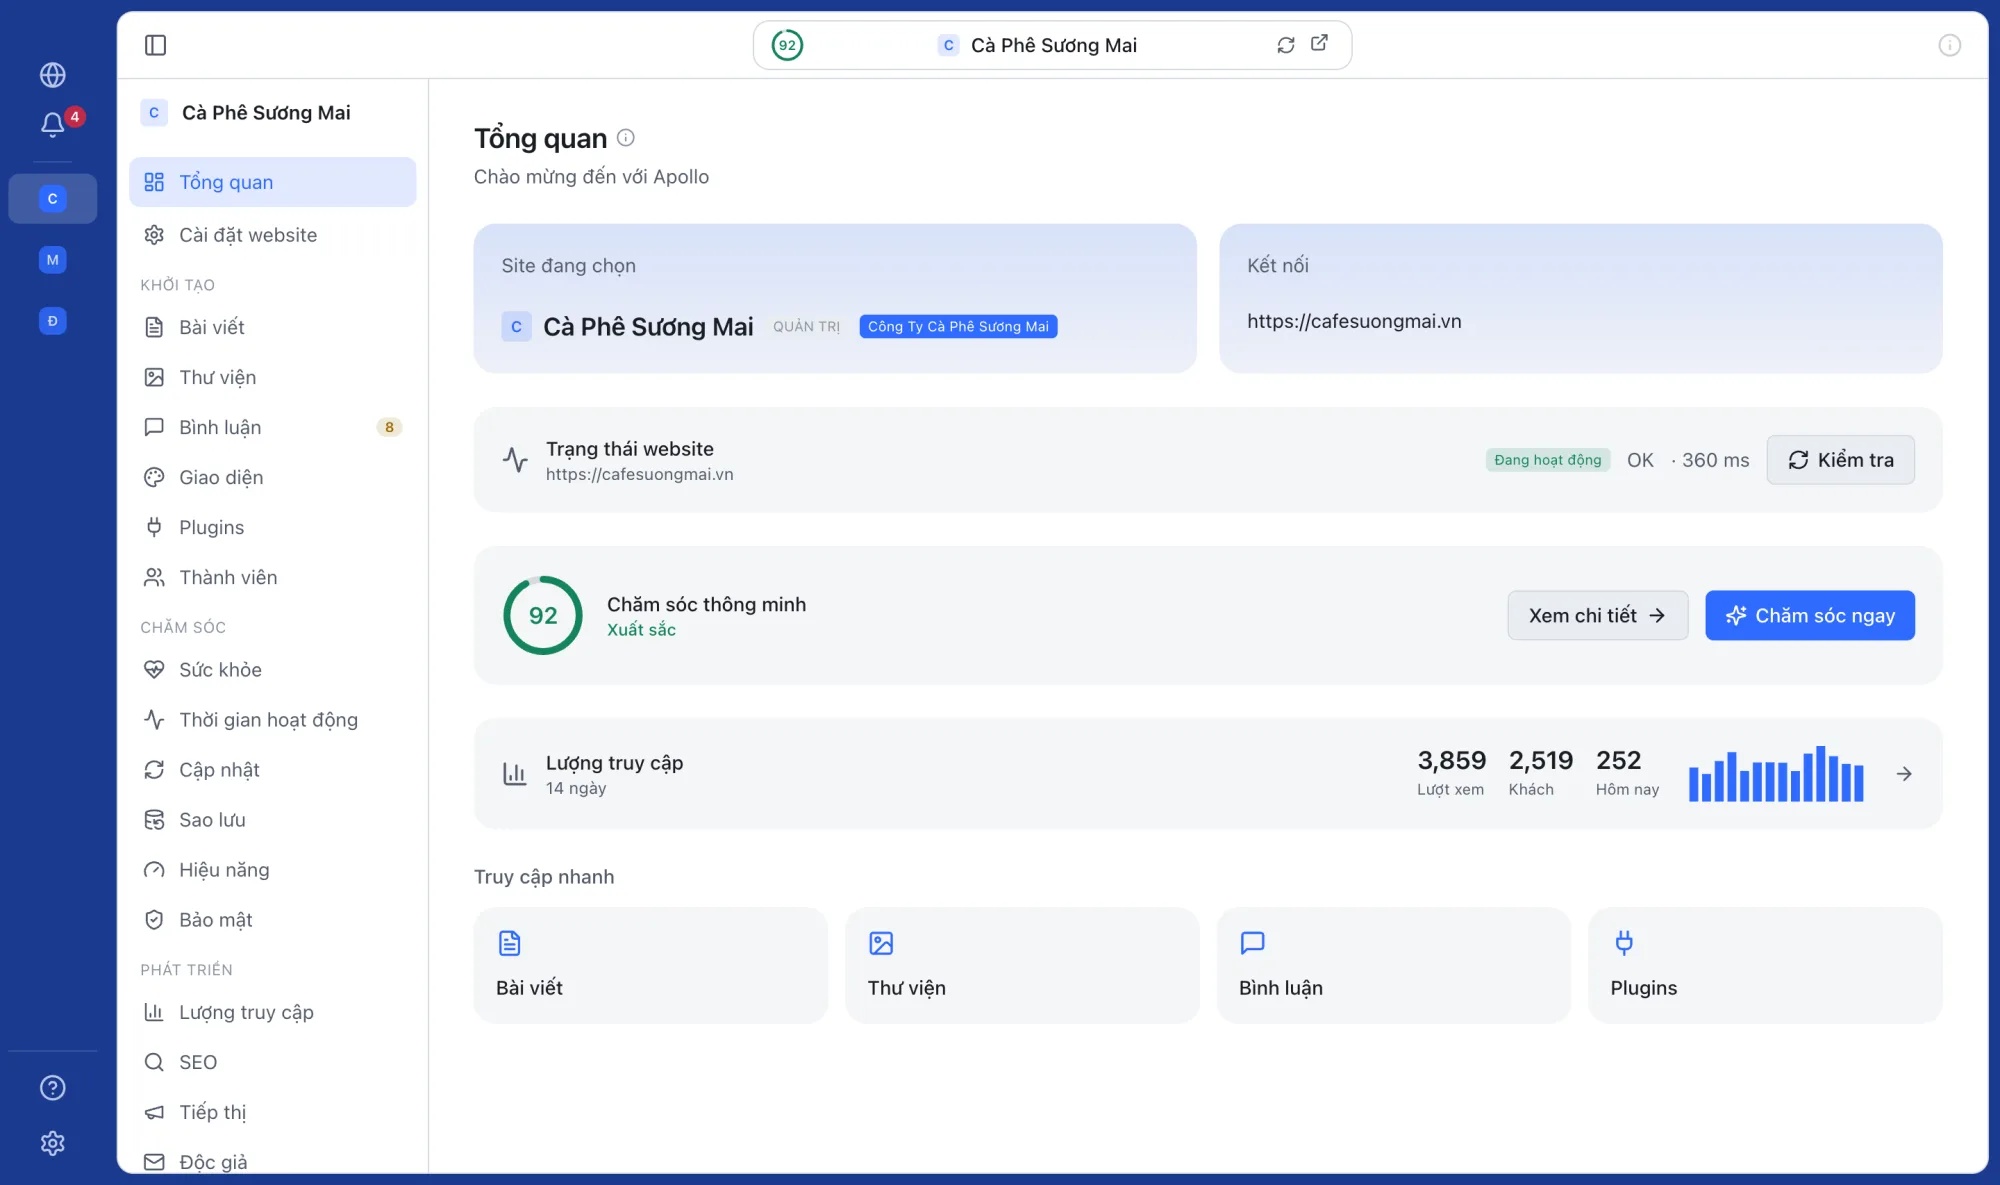Open Sao lưu in sidebar

click(x=273, y=820)
